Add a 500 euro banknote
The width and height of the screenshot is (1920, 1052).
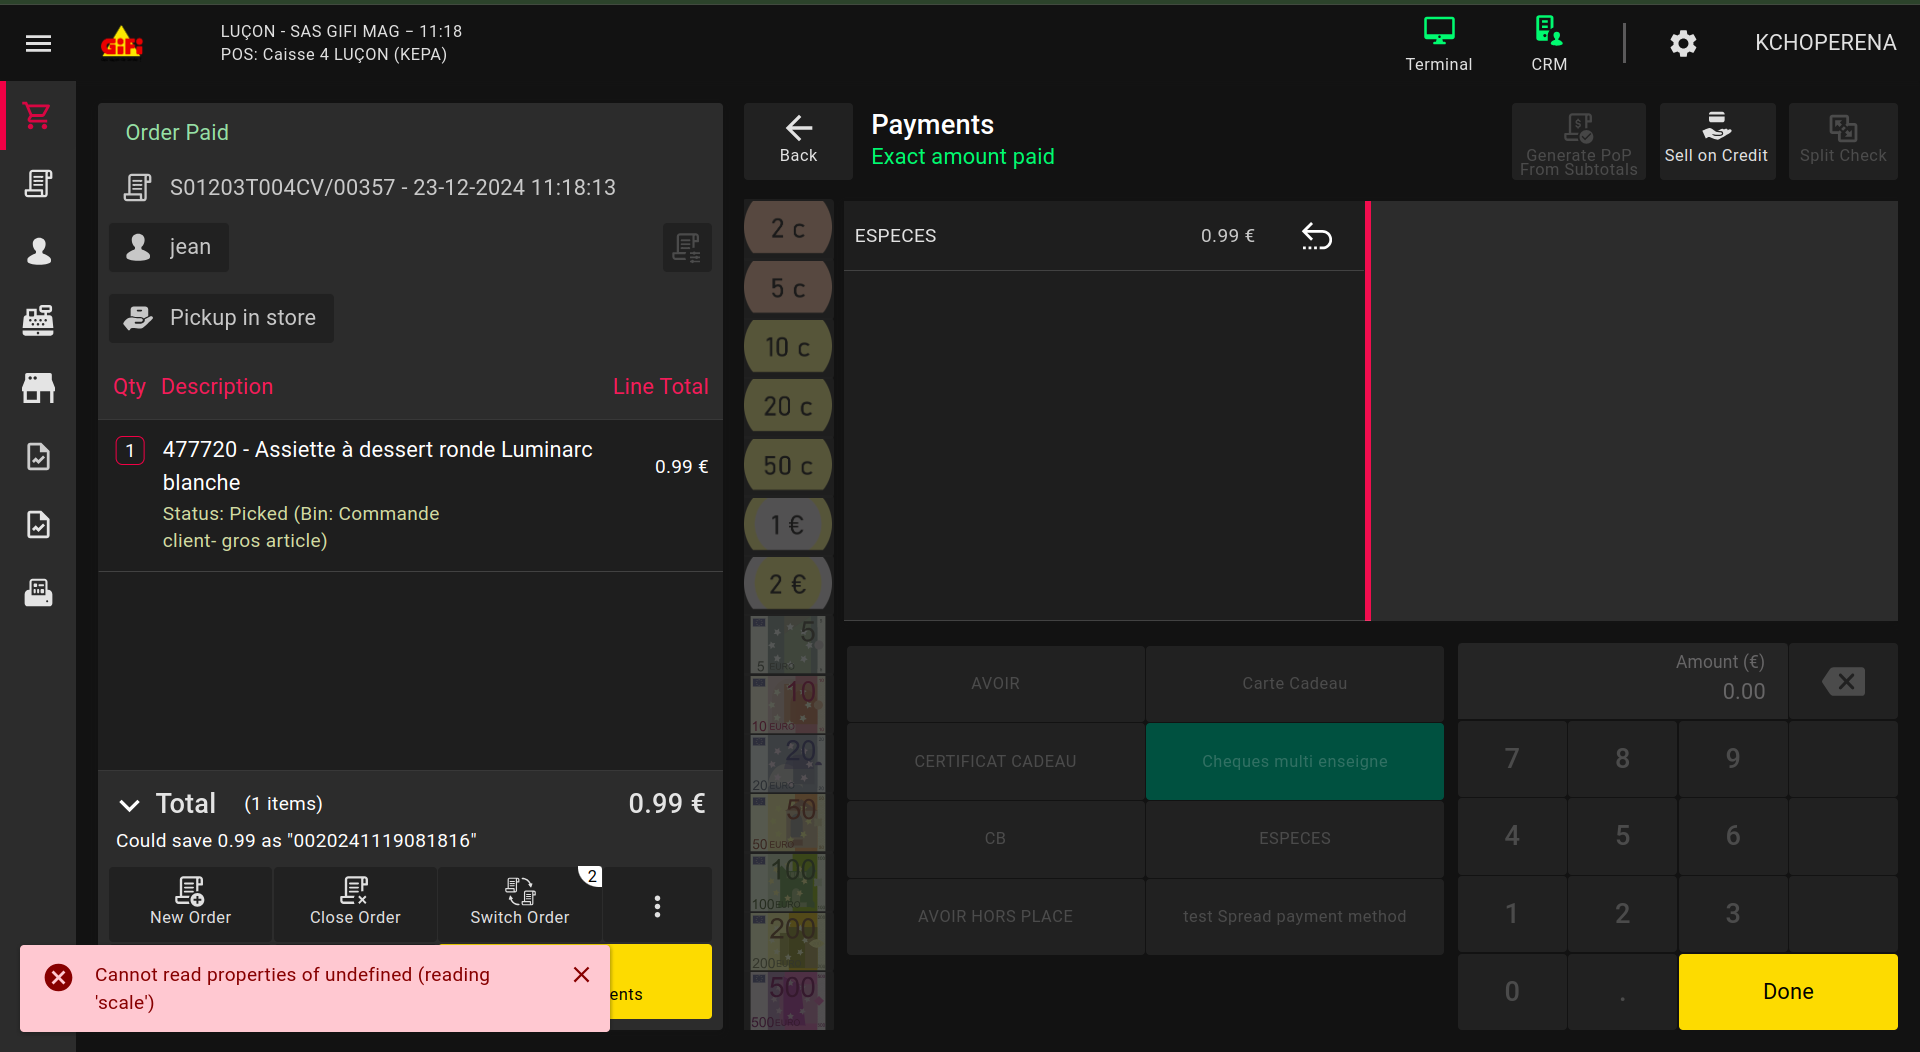[x=788, y=1000]
